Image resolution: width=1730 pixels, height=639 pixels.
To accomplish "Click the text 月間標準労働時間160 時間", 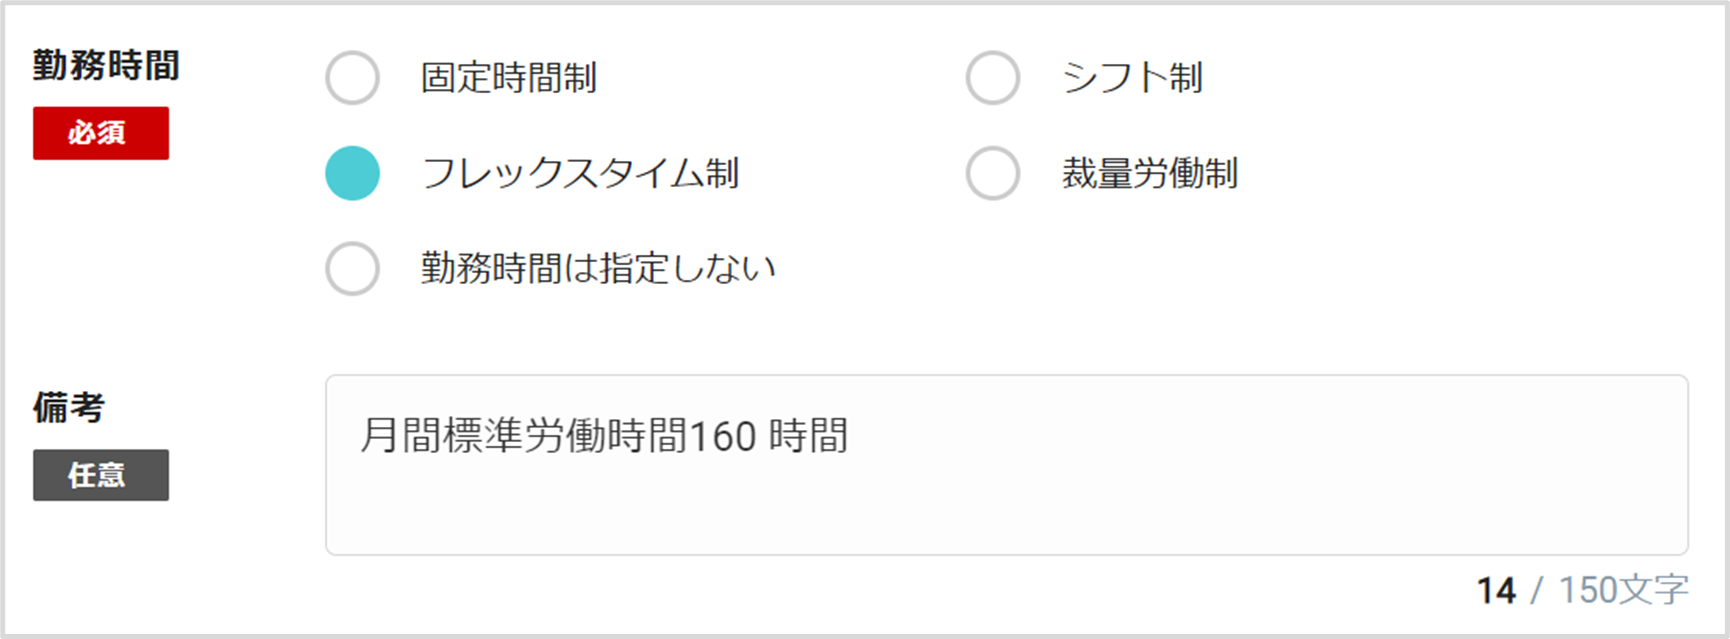I will click(x=604, y=436).
